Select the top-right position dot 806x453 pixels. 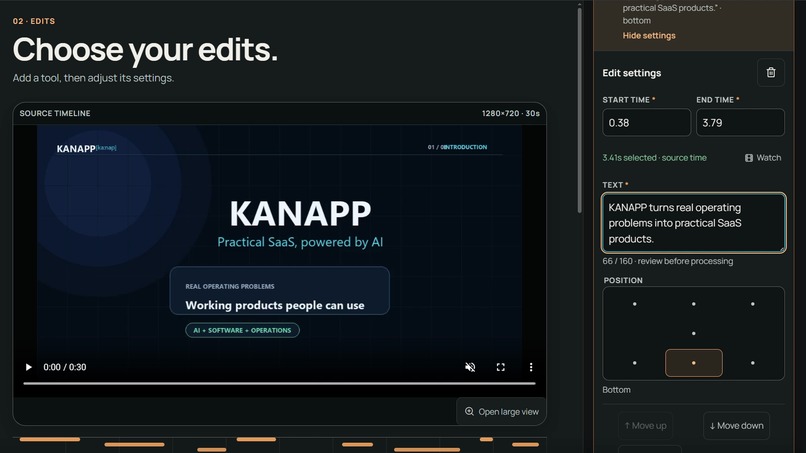[753, 304]
